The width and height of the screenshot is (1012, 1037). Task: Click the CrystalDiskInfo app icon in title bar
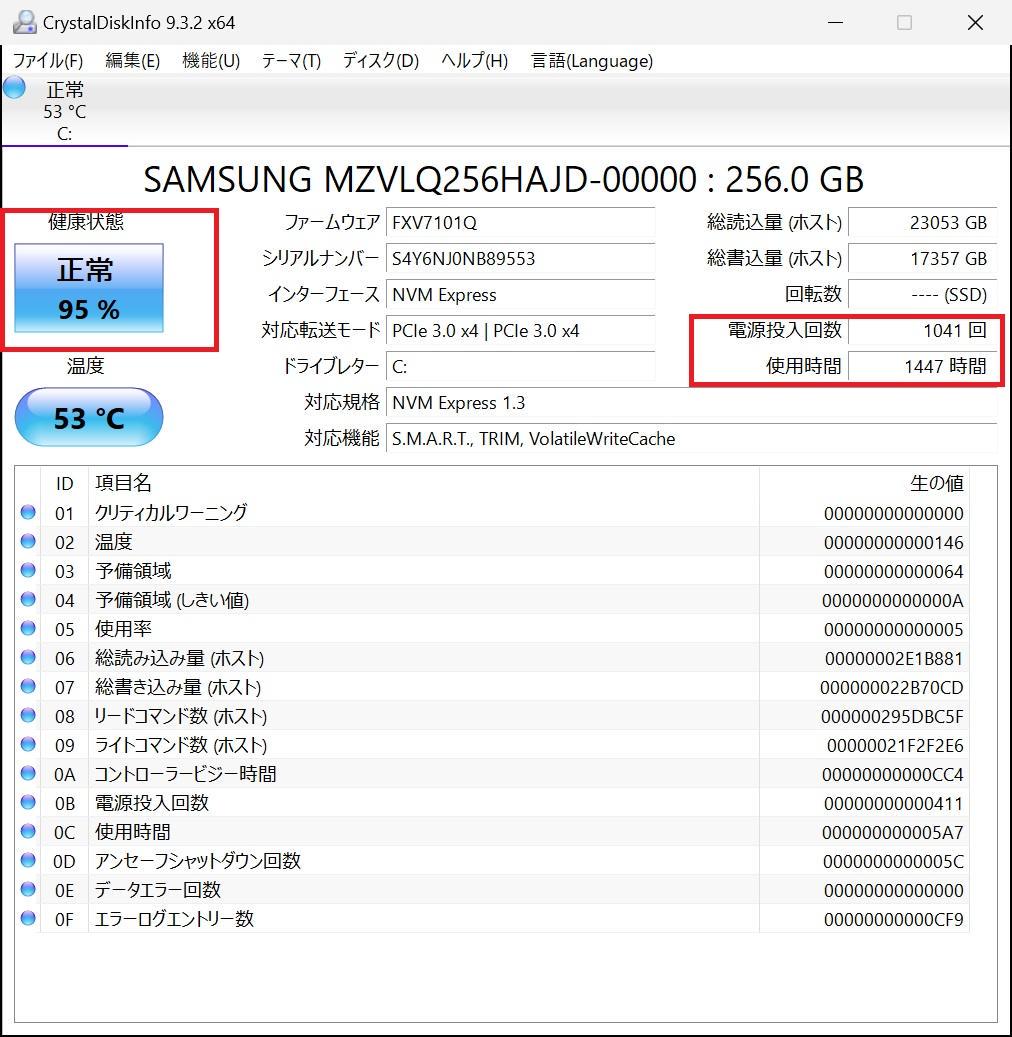24,22
